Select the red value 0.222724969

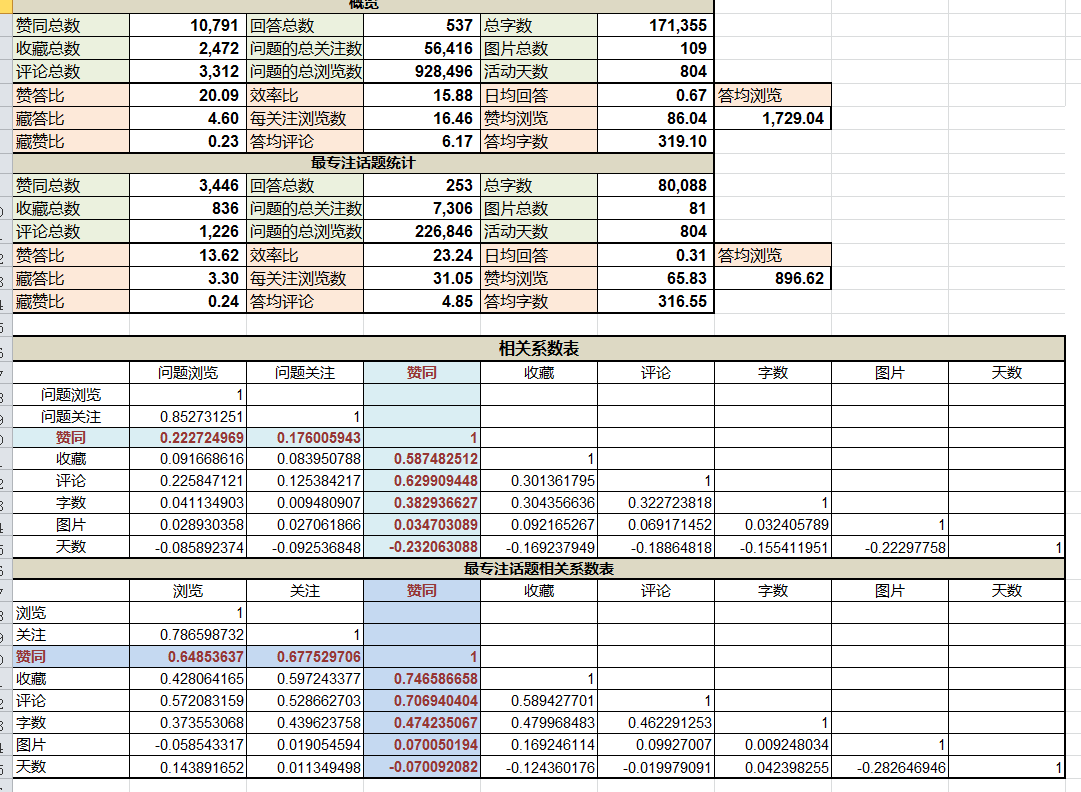point(188,438)
